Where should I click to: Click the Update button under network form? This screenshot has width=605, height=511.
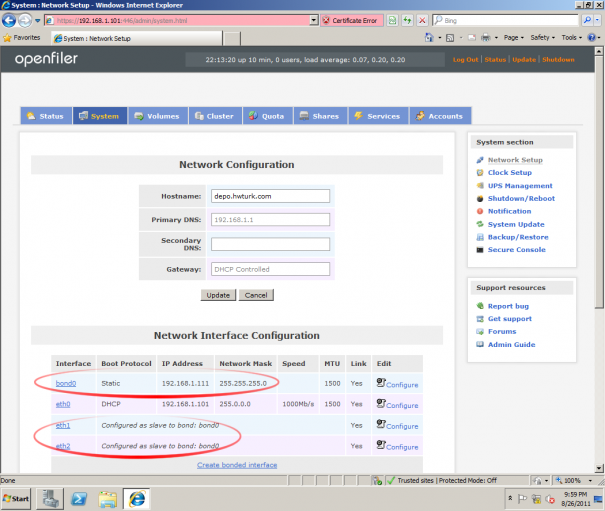(218, 295)
